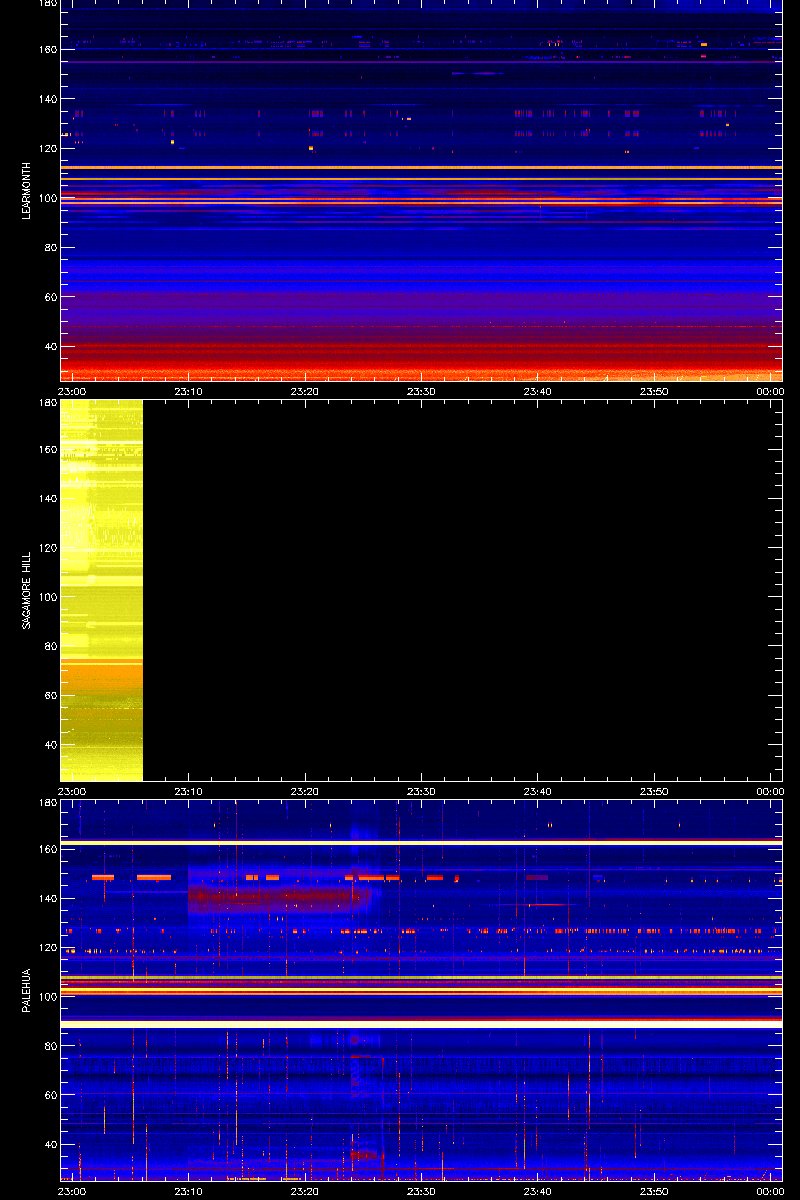Click the LEARMONTH station axis label
The height and width of the screenshot is (1200, 800).
point(26,190)
